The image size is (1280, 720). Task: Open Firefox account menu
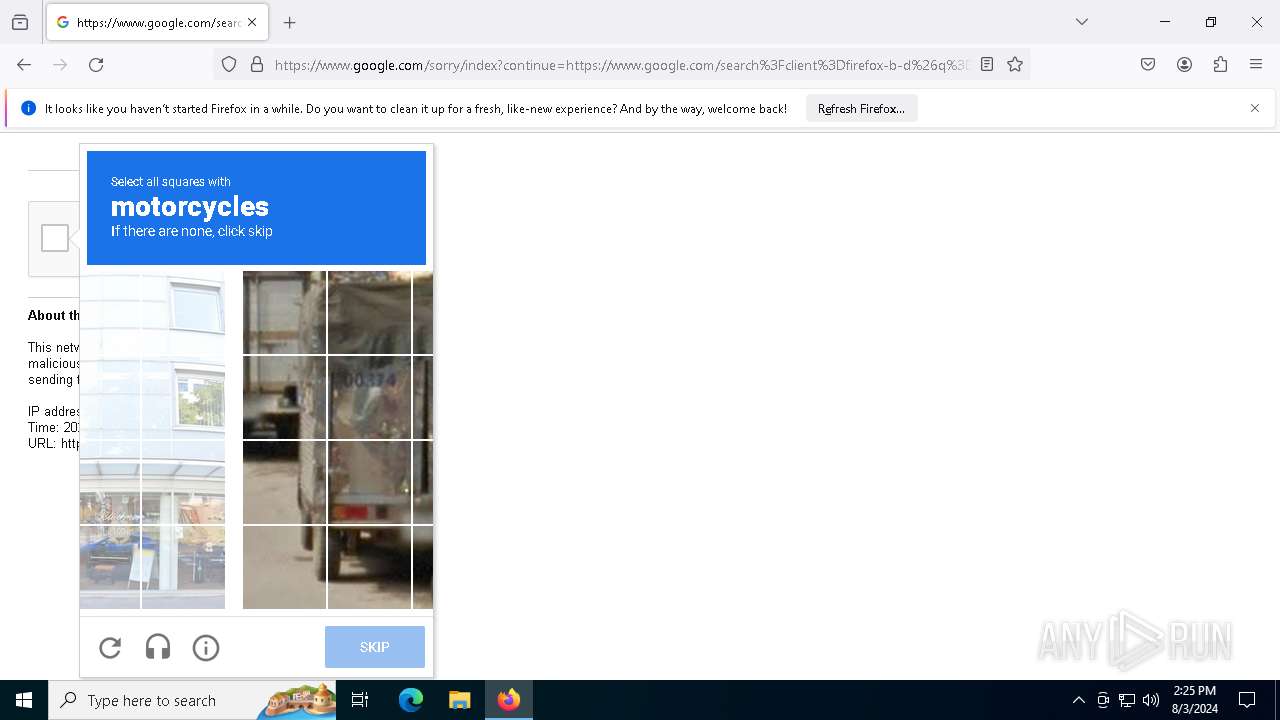point(1184,65)
